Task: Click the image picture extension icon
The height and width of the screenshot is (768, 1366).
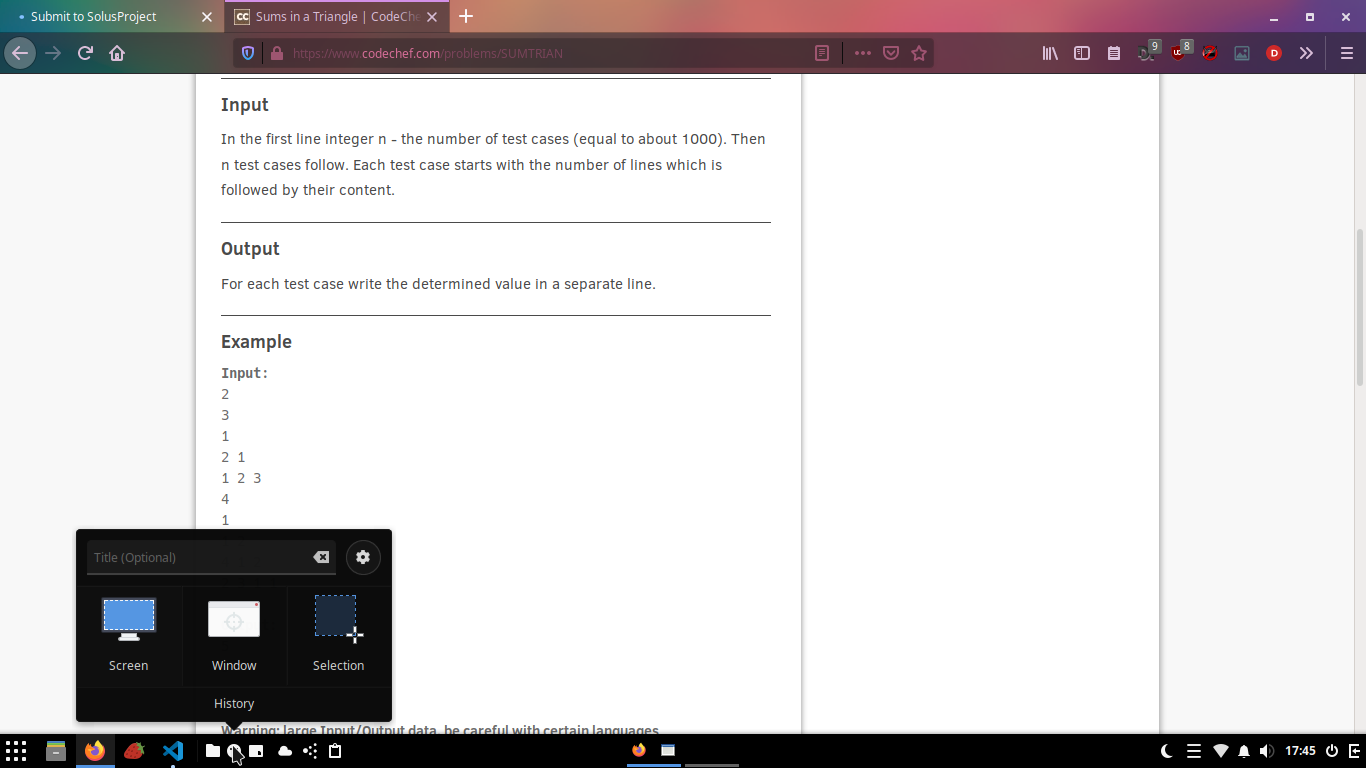Action: [1242, 53]
